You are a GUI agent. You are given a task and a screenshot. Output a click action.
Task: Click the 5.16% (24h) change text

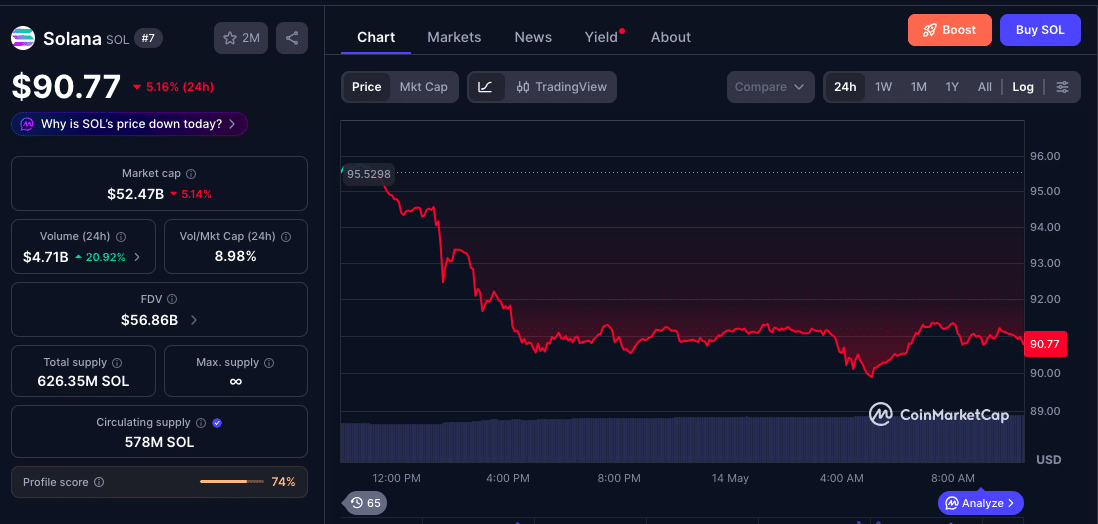point(179,87)
